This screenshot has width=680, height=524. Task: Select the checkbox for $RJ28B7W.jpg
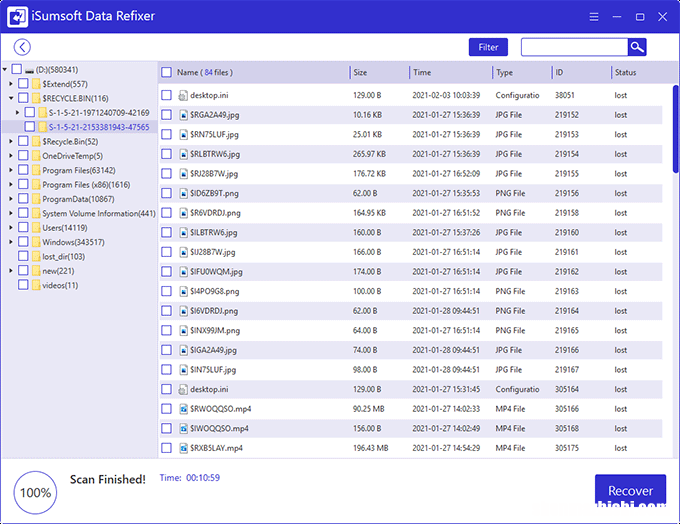167,174
